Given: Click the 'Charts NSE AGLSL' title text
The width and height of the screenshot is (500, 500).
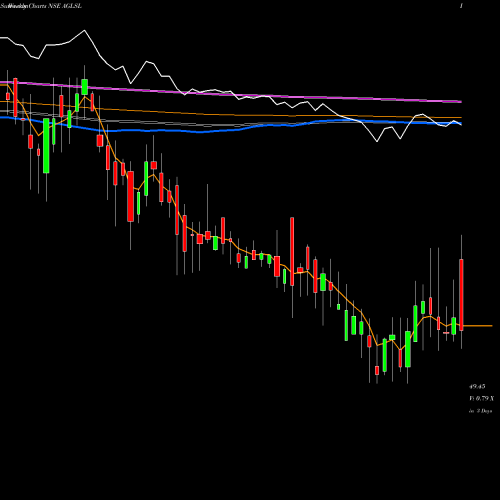Looking at the screenshot, I should [x=55, y=6].
